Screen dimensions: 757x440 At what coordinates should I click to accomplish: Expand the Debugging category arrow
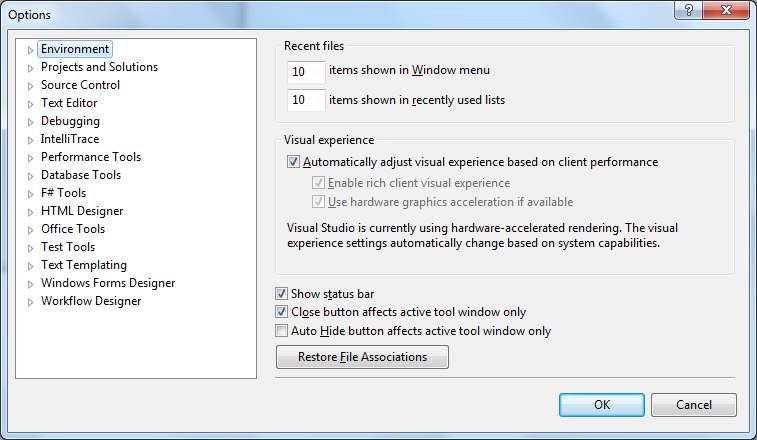pos(31,122)
